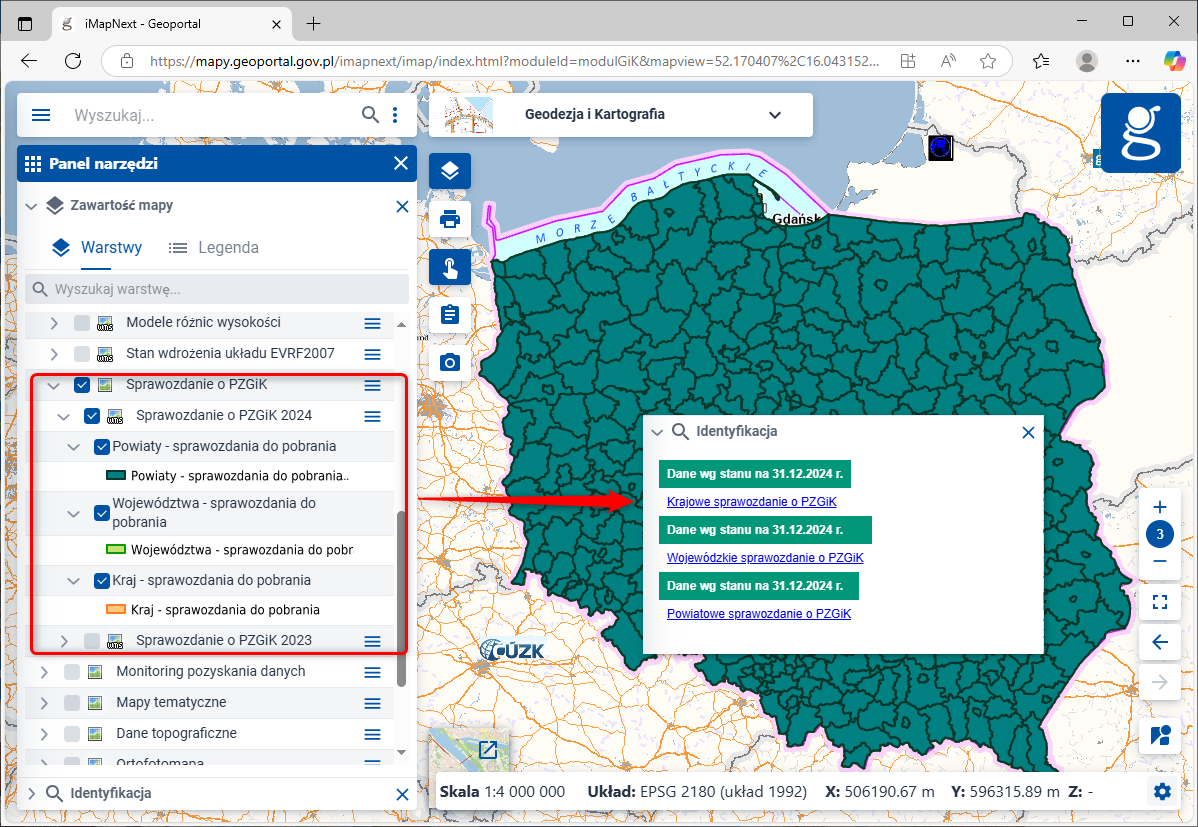Open the Krajowe sprawozdanie o PZGiK link
Screen dimensions: 1198x827
pyautogui.click(x=750, y=501)
